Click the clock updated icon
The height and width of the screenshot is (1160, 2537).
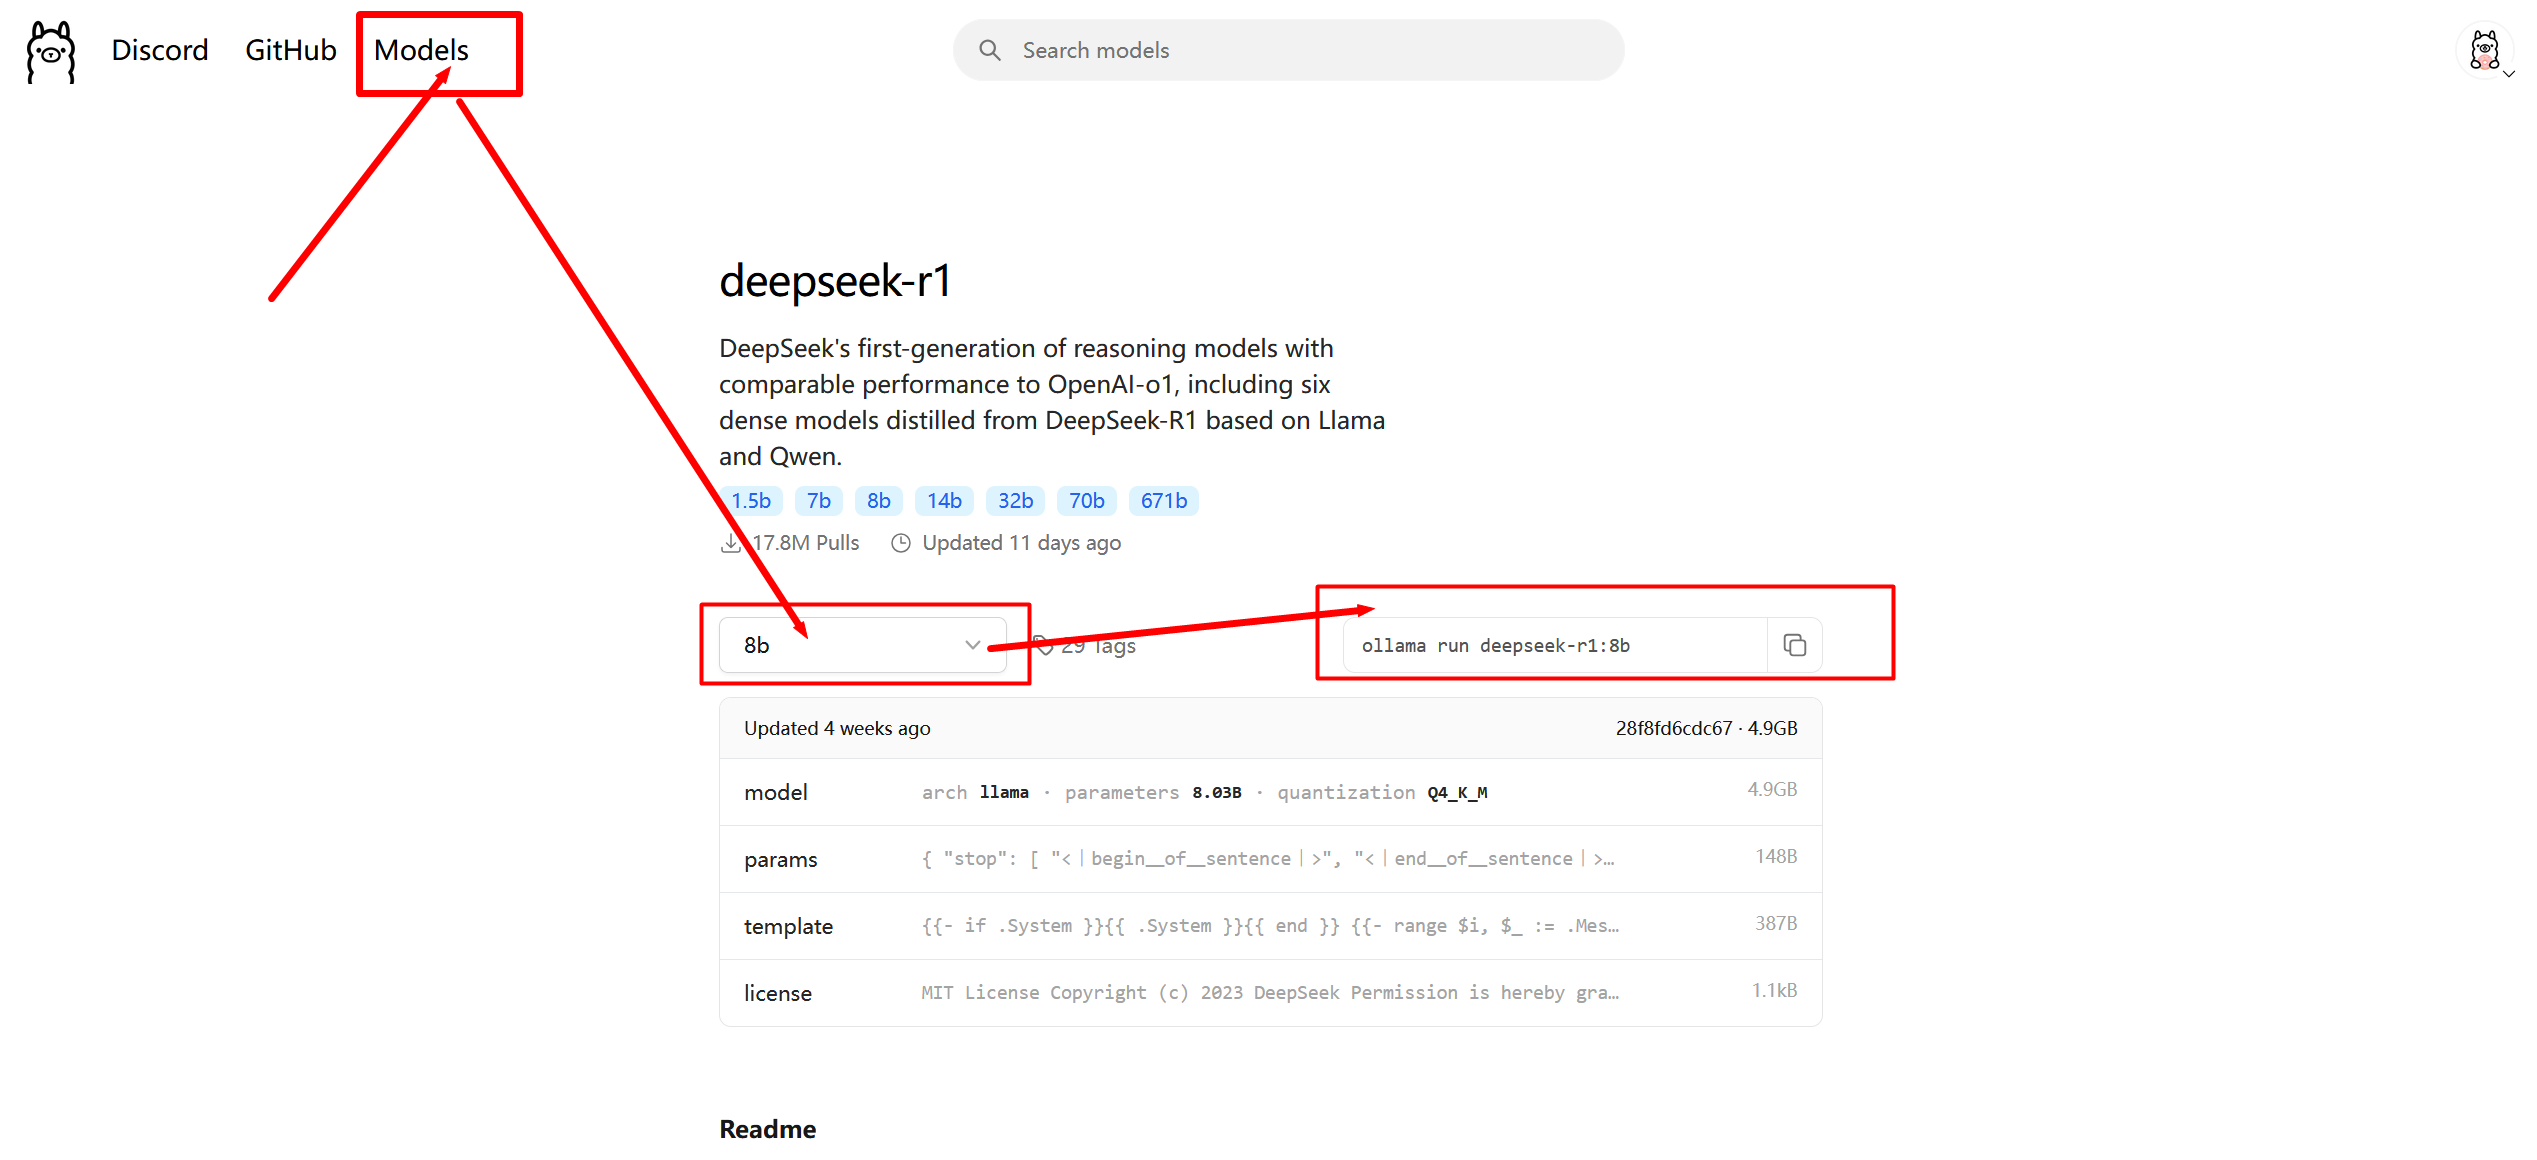pyautogui.click(x=900, y=543)
